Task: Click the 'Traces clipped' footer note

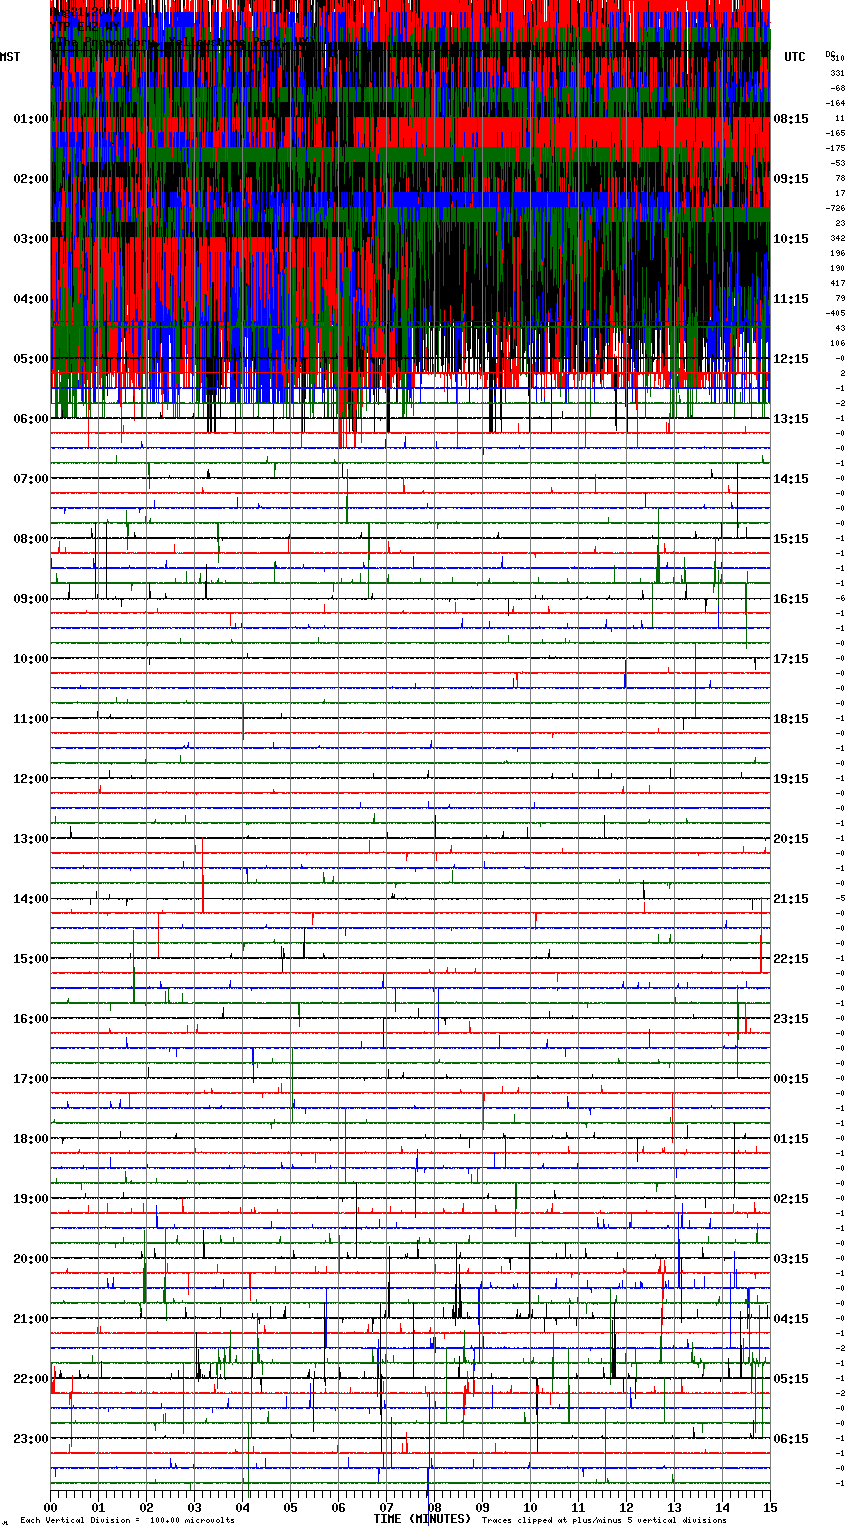Action: (604, 1521)
